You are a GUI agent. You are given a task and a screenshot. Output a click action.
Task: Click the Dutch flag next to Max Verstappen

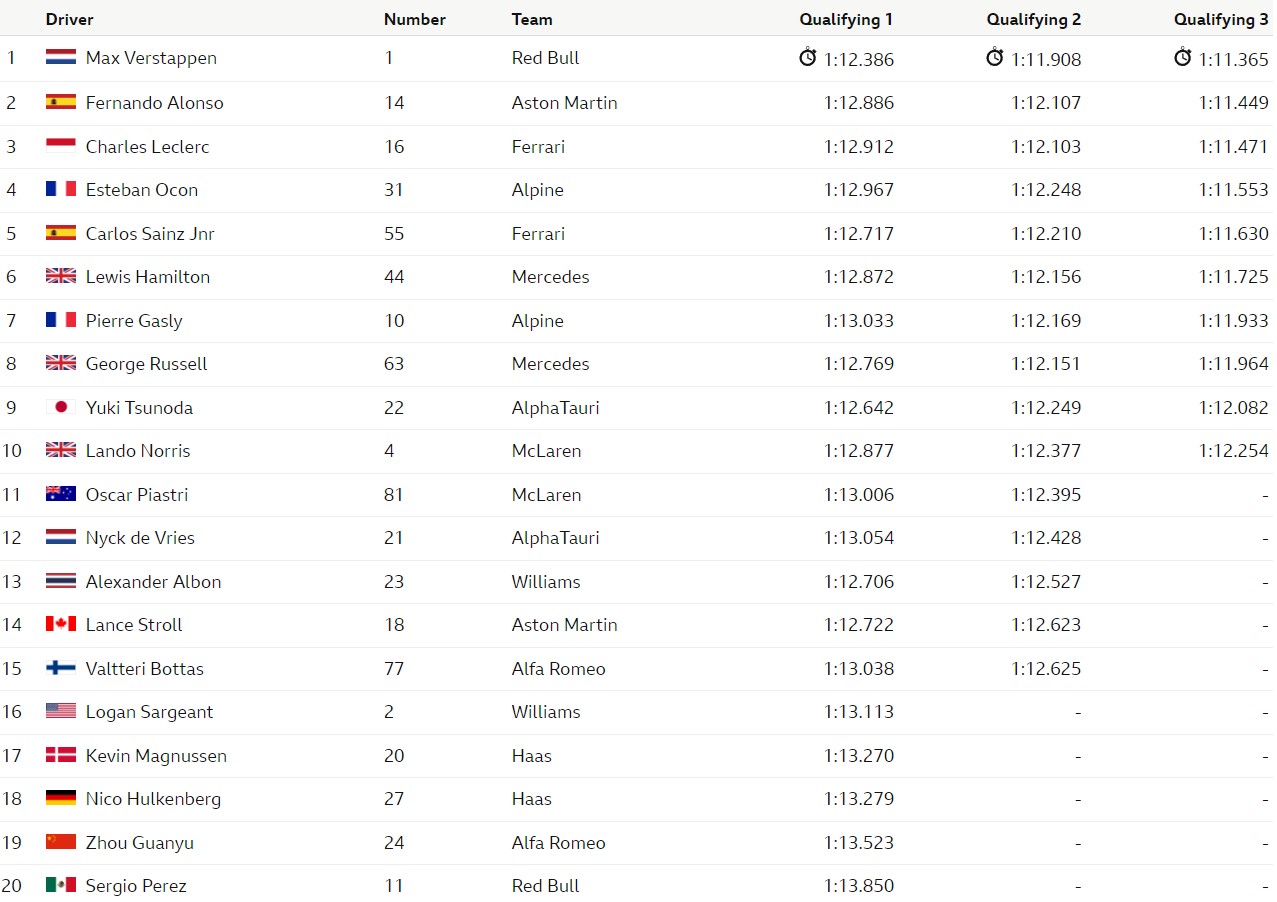(x=61, y=58)
